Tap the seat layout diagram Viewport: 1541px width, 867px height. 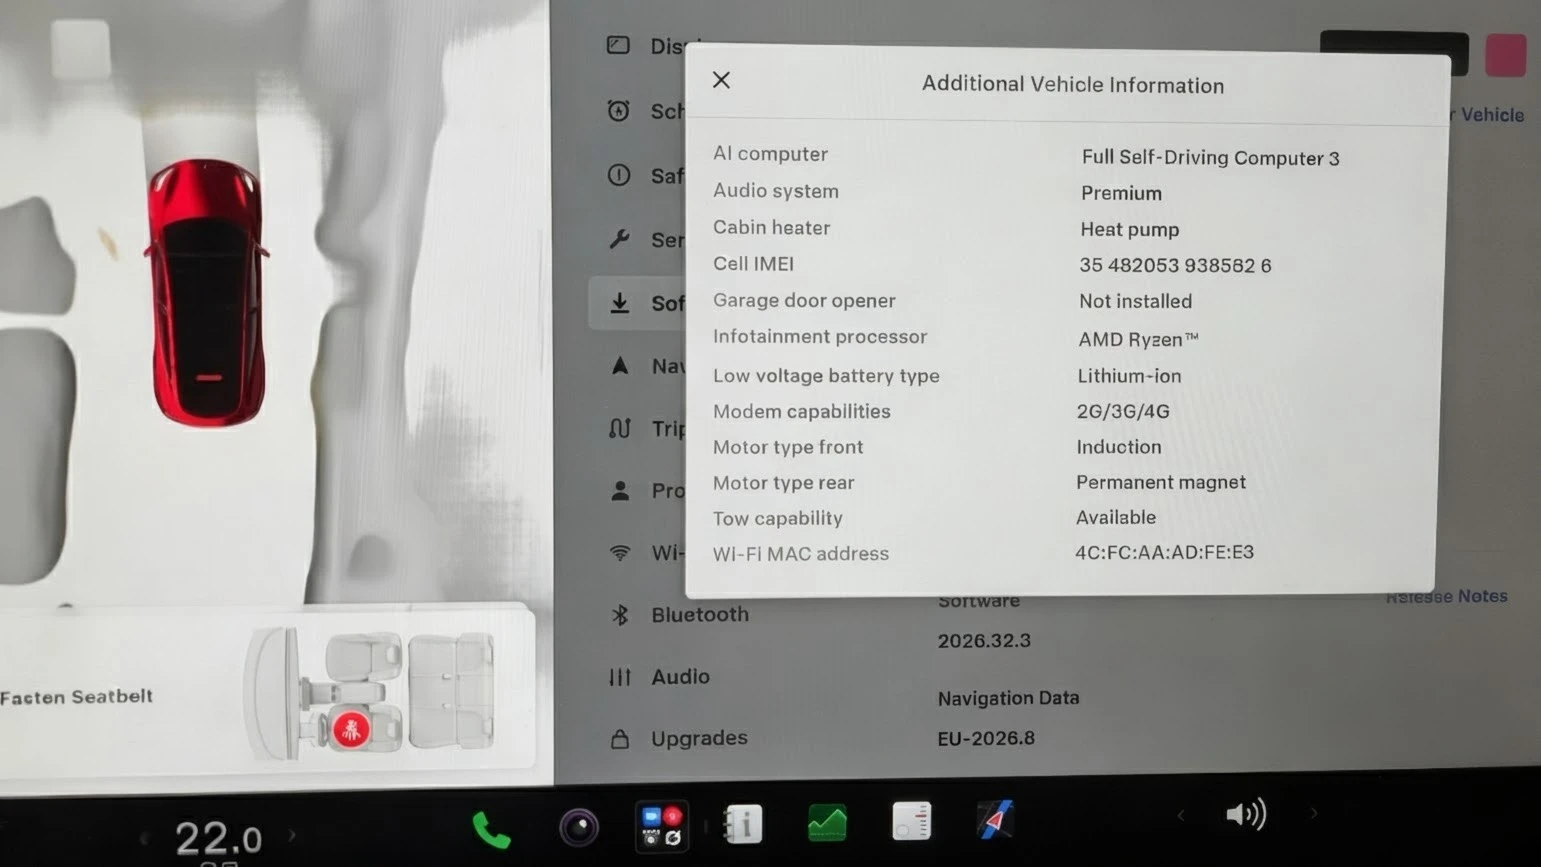(x=371, y=691)
